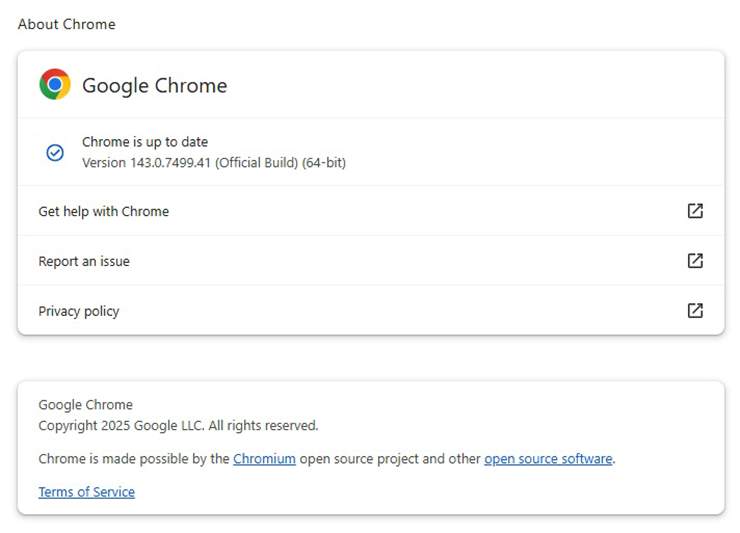Click the Google Chrome text above the copyright

pos(85,405)
